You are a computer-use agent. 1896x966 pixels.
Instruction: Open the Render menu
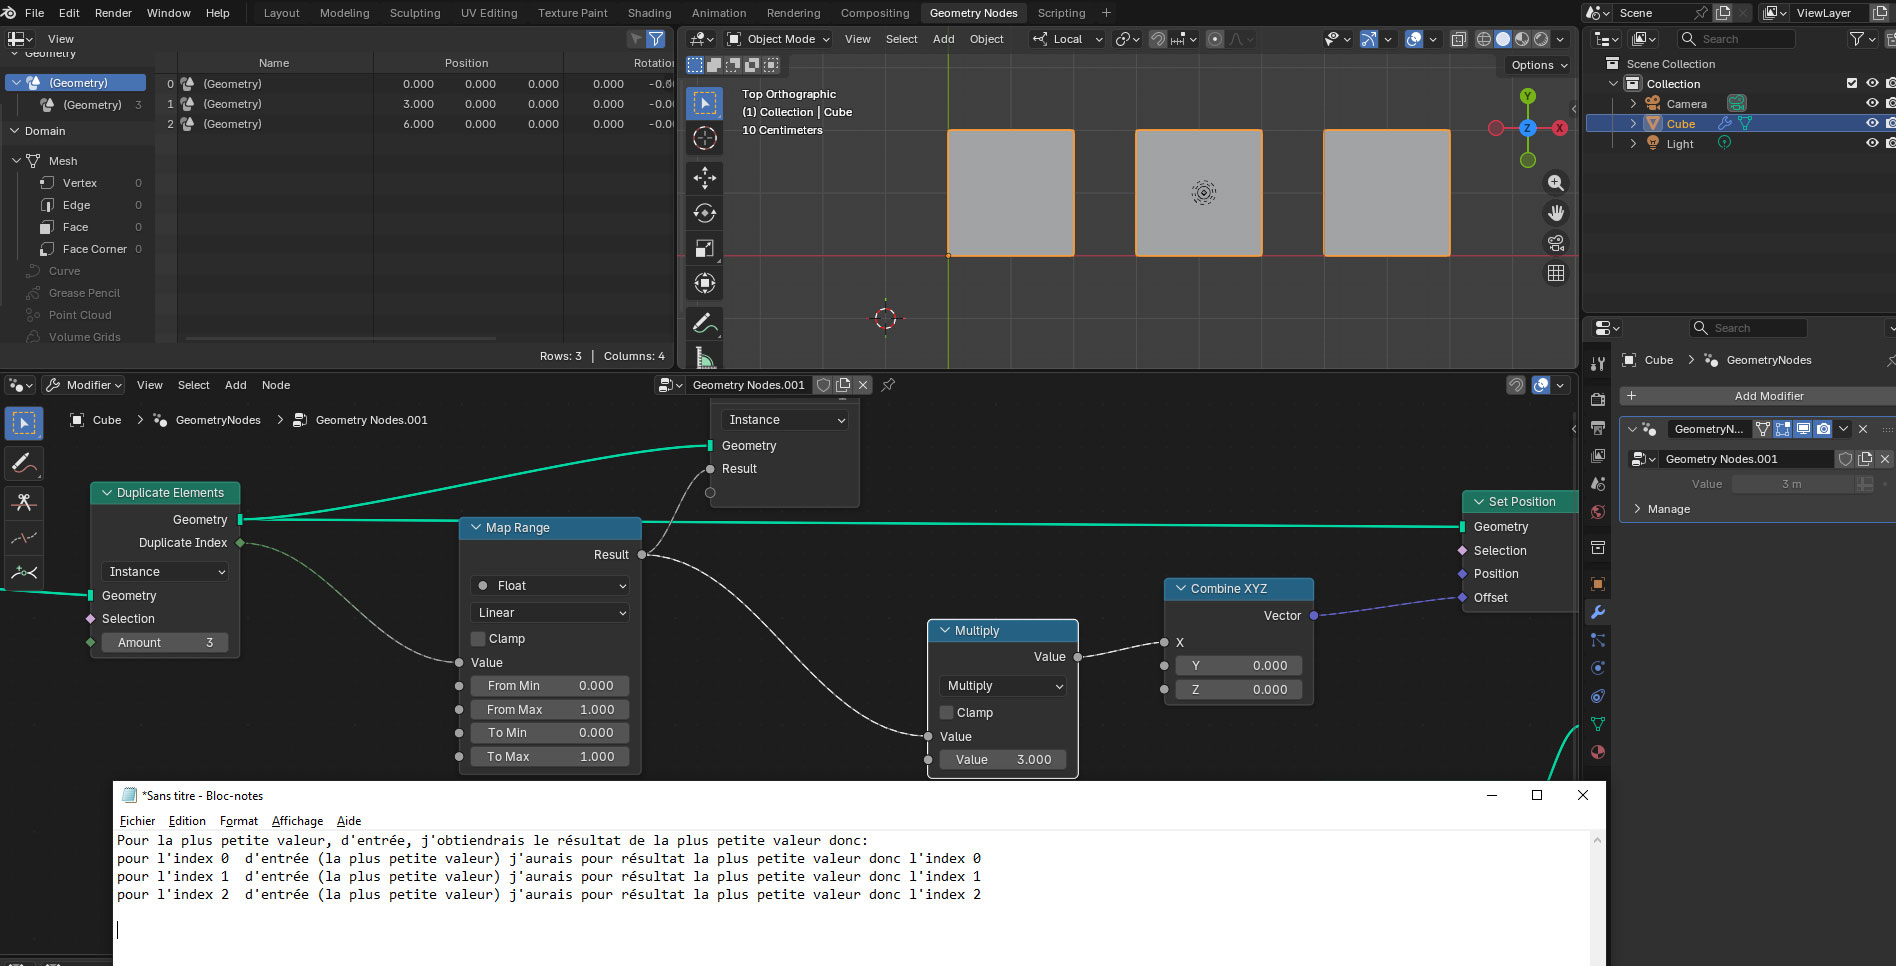tap(113, 13)
